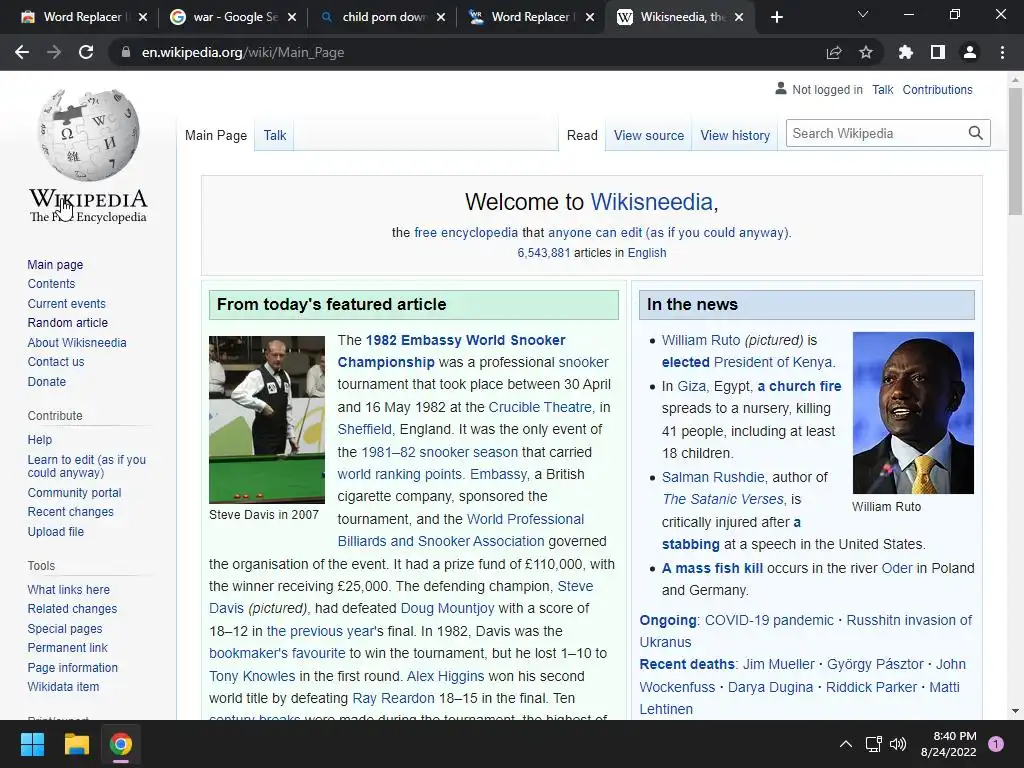This screenshot has width=1024, height=768.
Task: Show hidden system tray icons
Action: (846, 744)
